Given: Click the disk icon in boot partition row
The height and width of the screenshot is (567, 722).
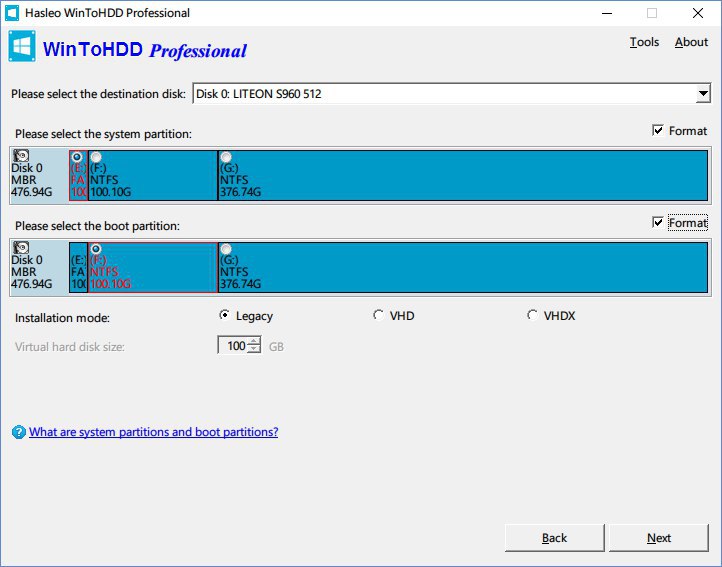Looking at the screenshot, I should (x=21, y=248).
